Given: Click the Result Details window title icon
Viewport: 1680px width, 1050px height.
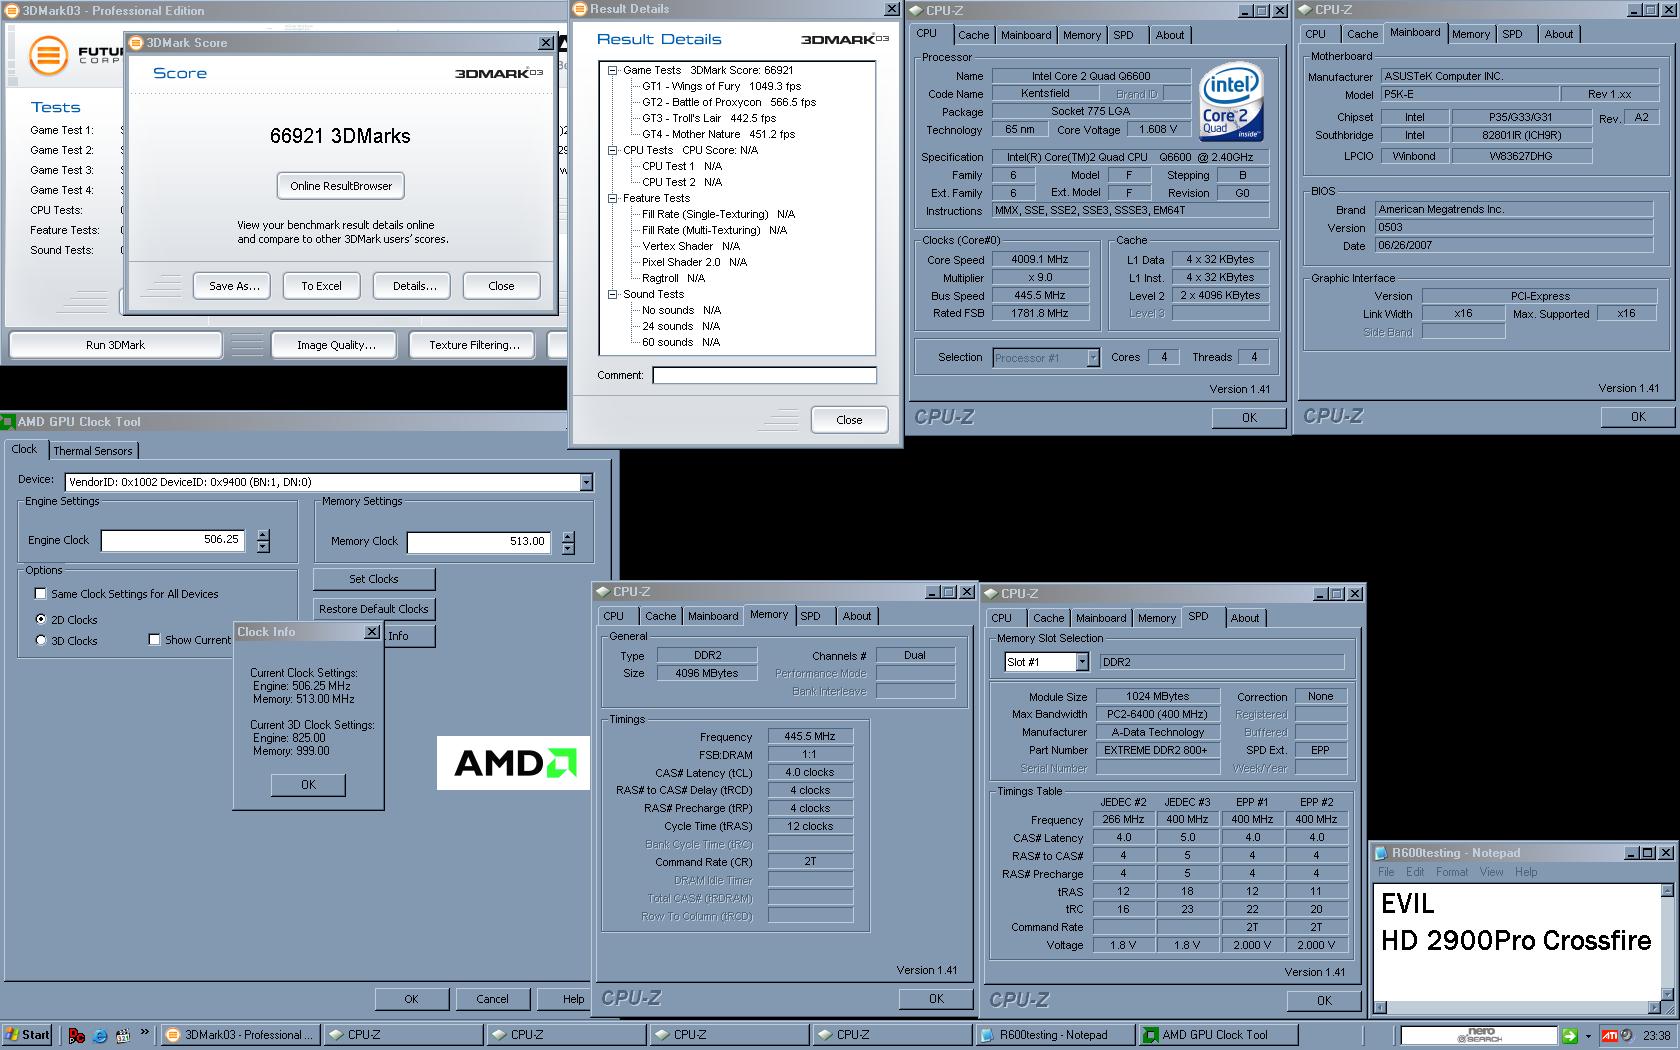Looking at the screenshot, I should tap(579, 9).
